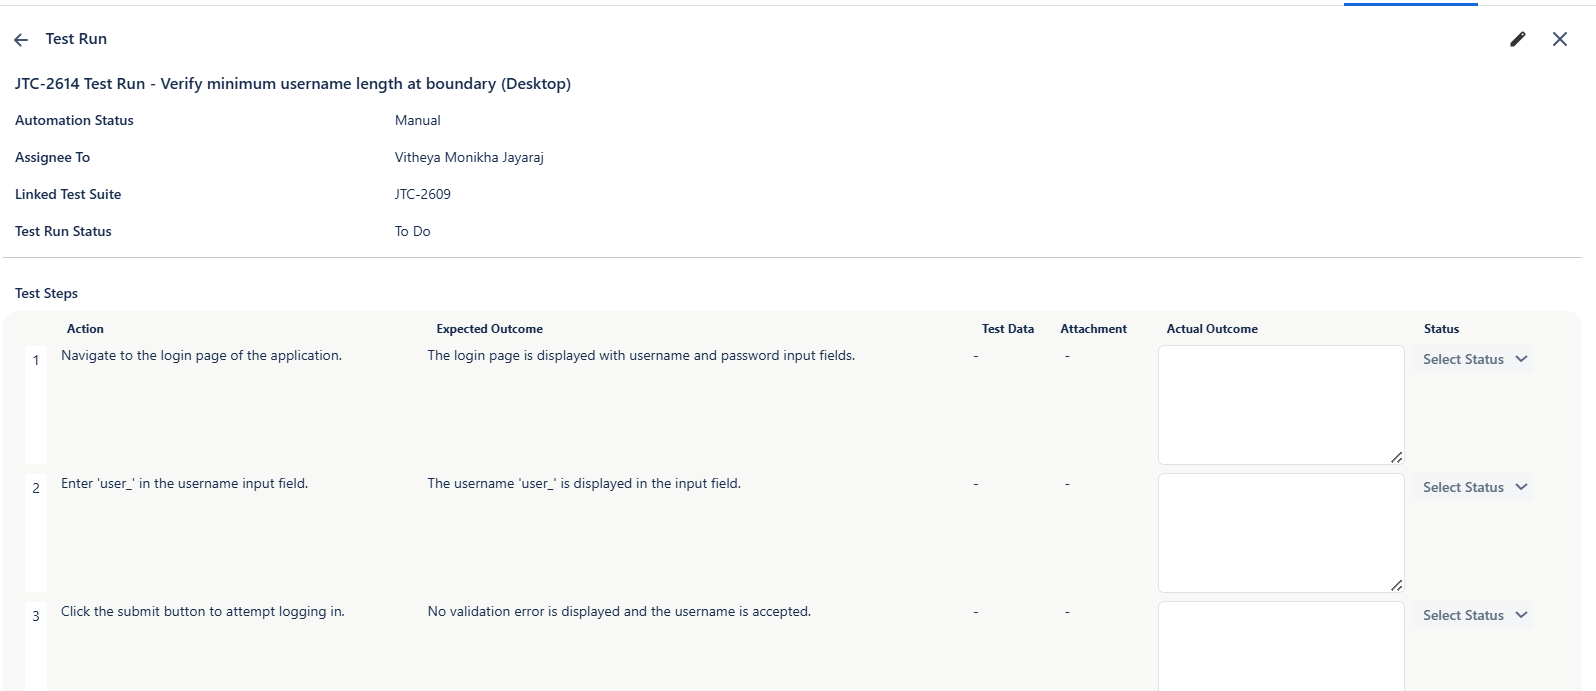Click resize handle of step 2 outcome box
The height and width of the screenshot is (691, 1596).
point(1396,585)
